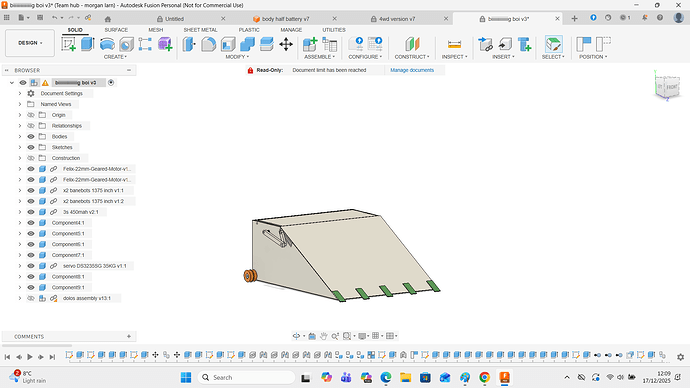Viewport: 690px width, 388px height.
Task: Open the 4wd version v7 document tab
Action: [397, 19]
